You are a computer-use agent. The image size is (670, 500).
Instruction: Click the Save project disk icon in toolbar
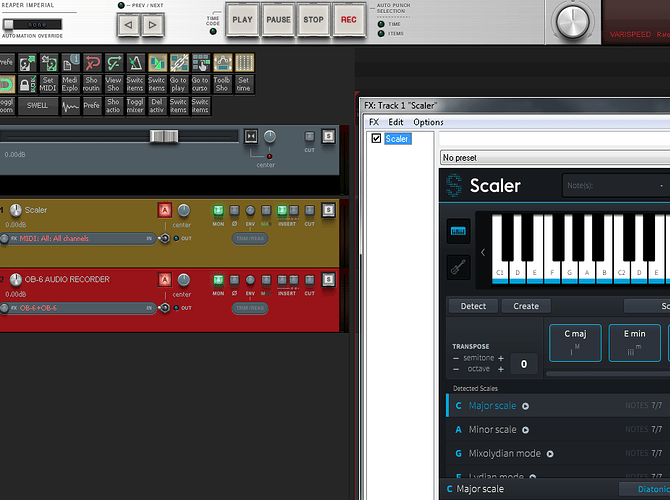click(49, 63)
